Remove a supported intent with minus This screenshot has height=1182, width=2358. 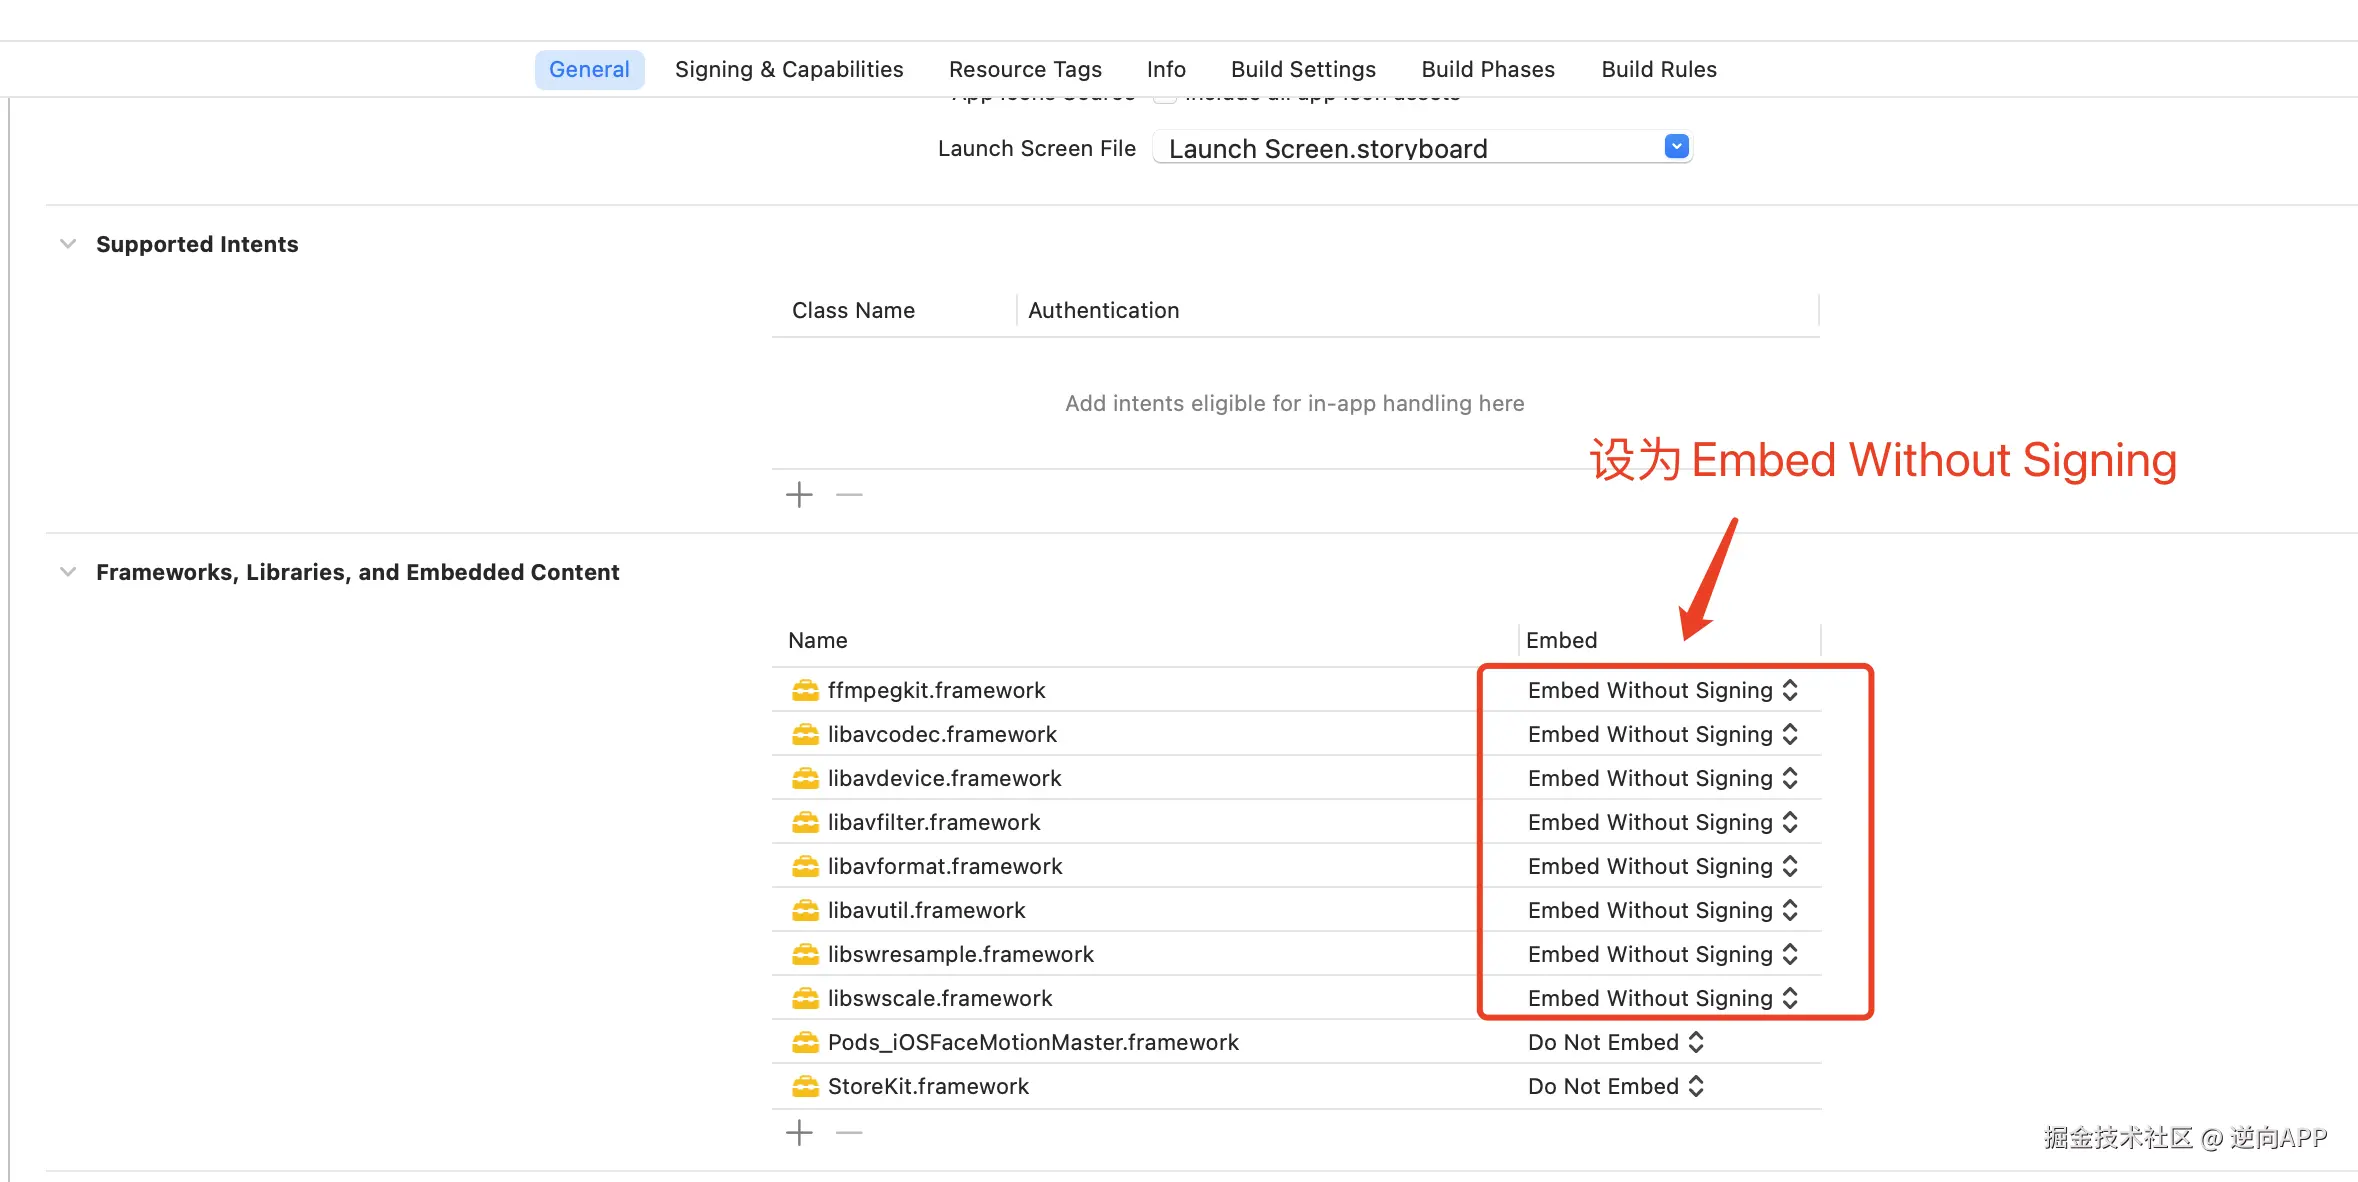coord(849,495)
